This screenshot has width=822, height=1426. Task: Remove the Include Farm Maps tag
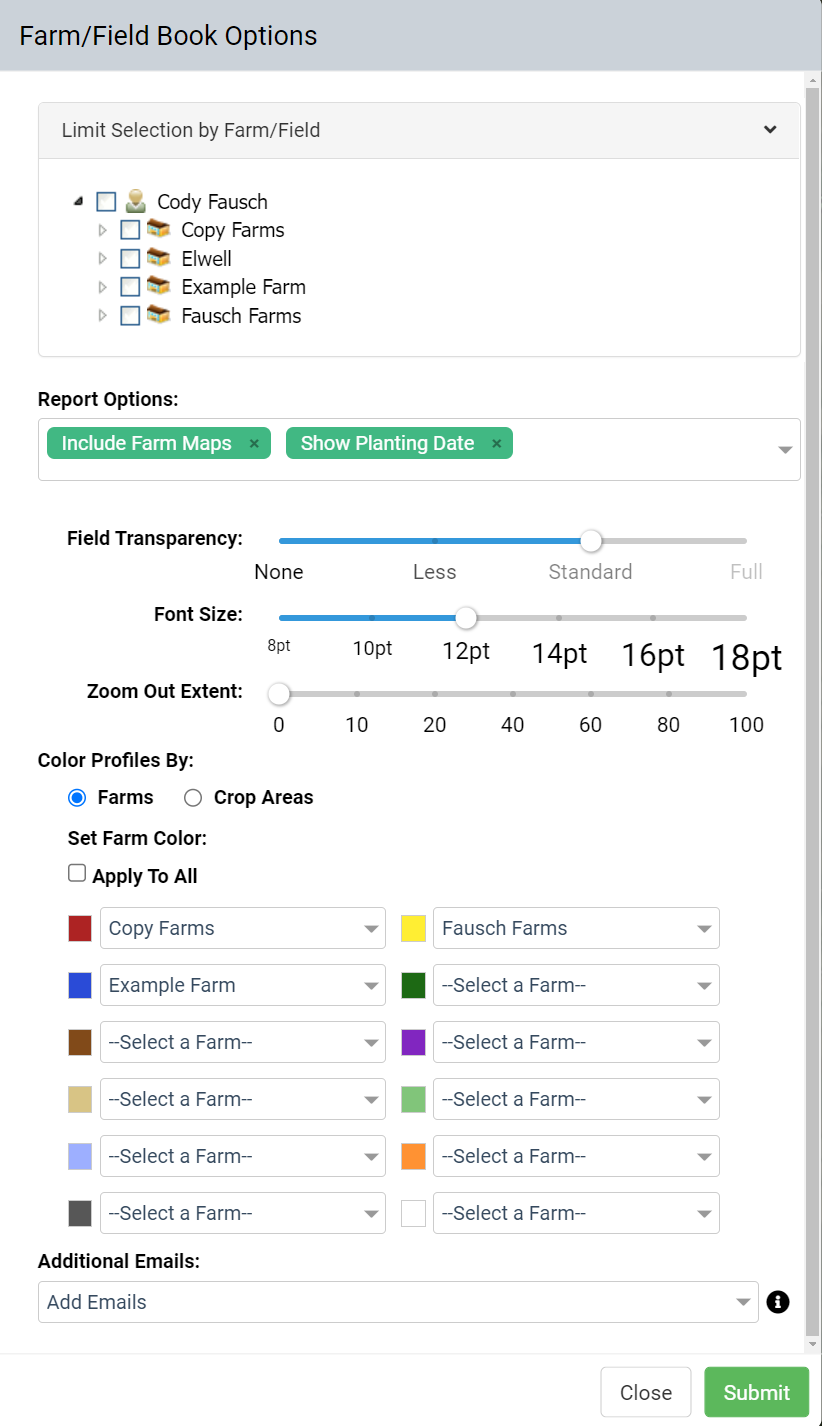(x=254, y=443)
